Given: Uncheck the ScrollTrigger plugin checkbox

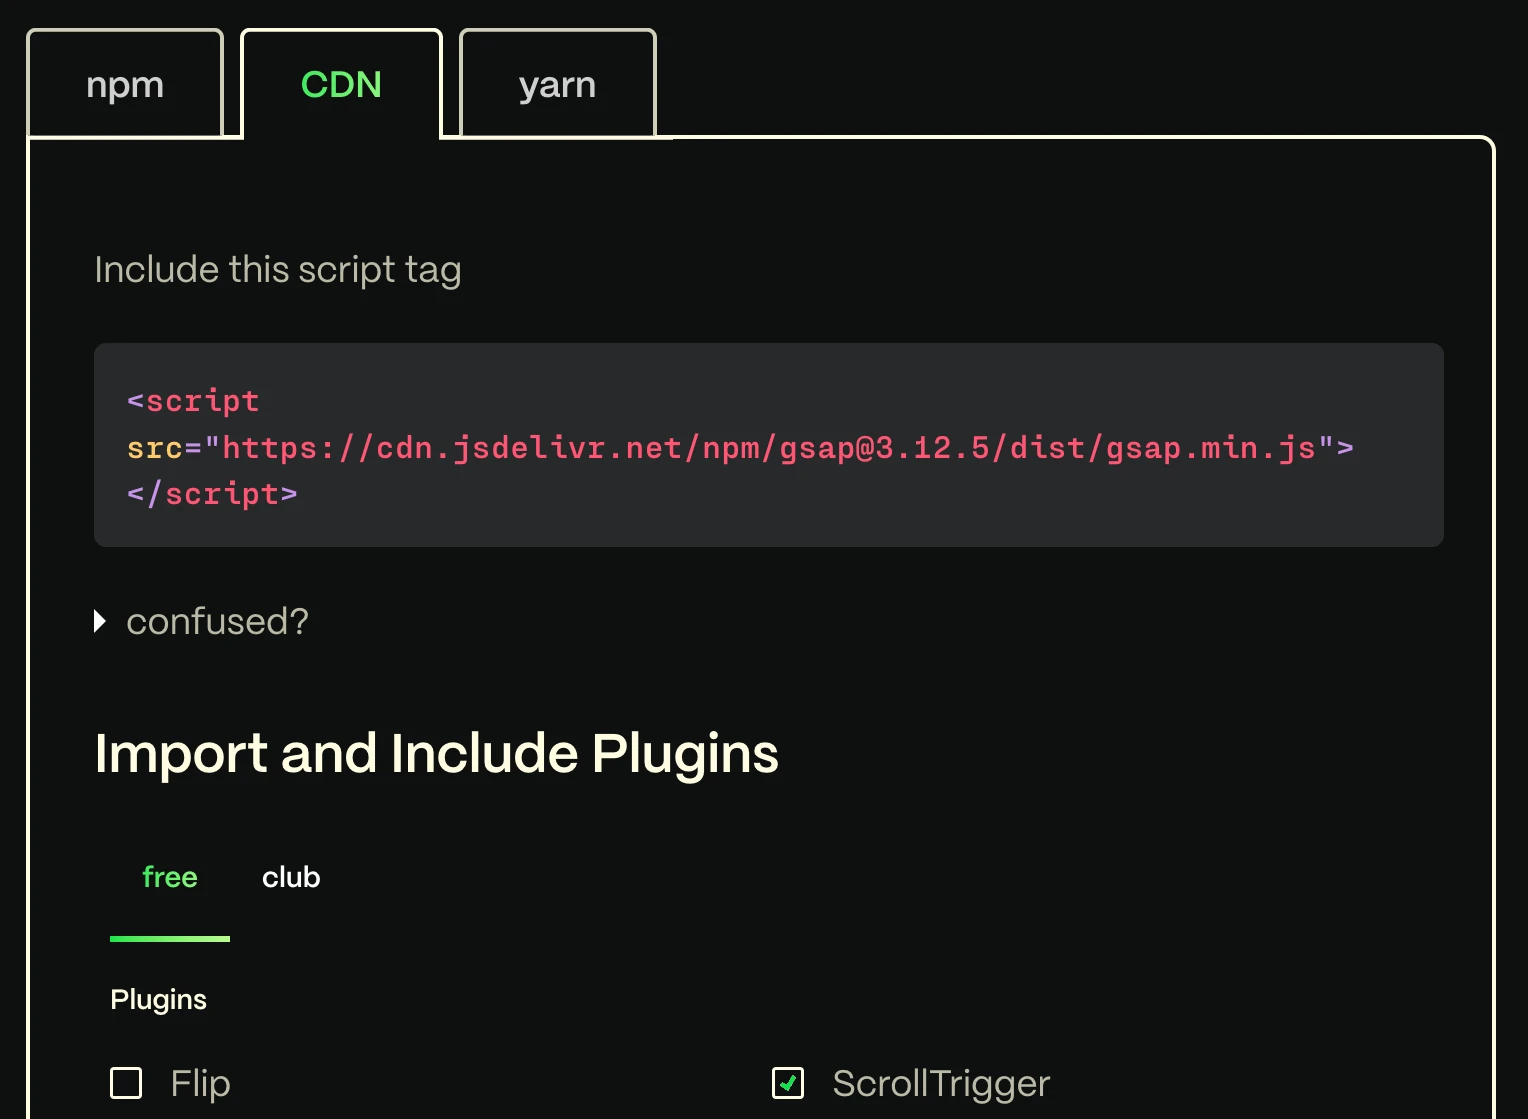Looking at the screenshot, I should (x=788, y=1083).
